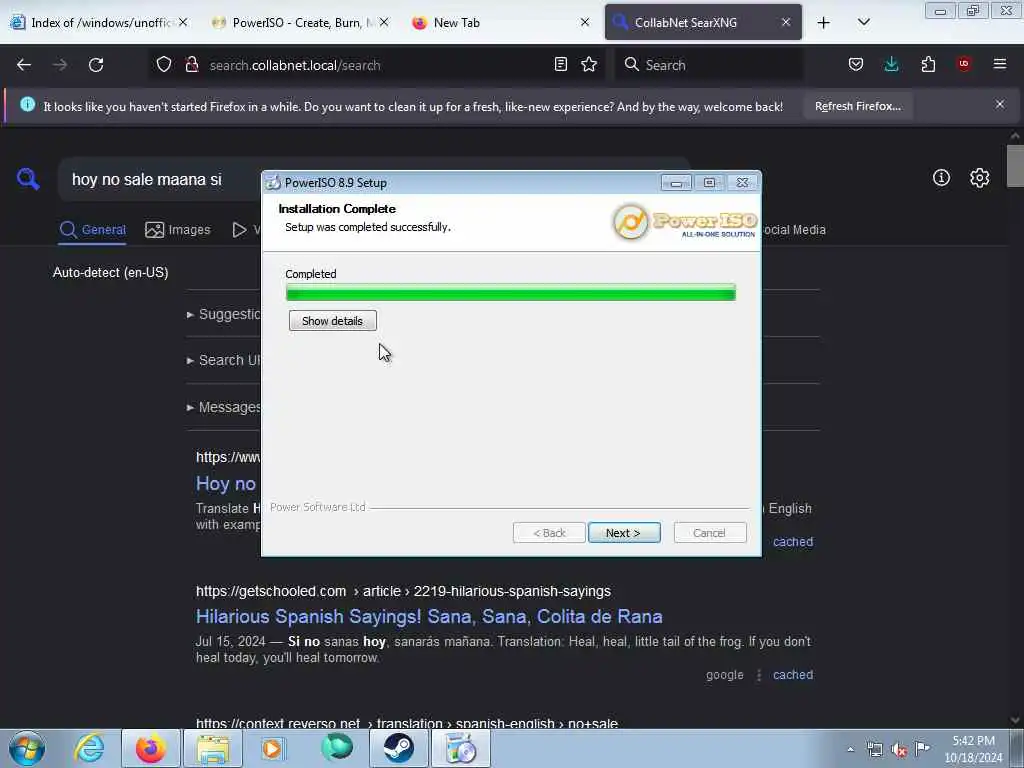Open Firefox downloads panel
1024x768 pixels.
[891, 64]
